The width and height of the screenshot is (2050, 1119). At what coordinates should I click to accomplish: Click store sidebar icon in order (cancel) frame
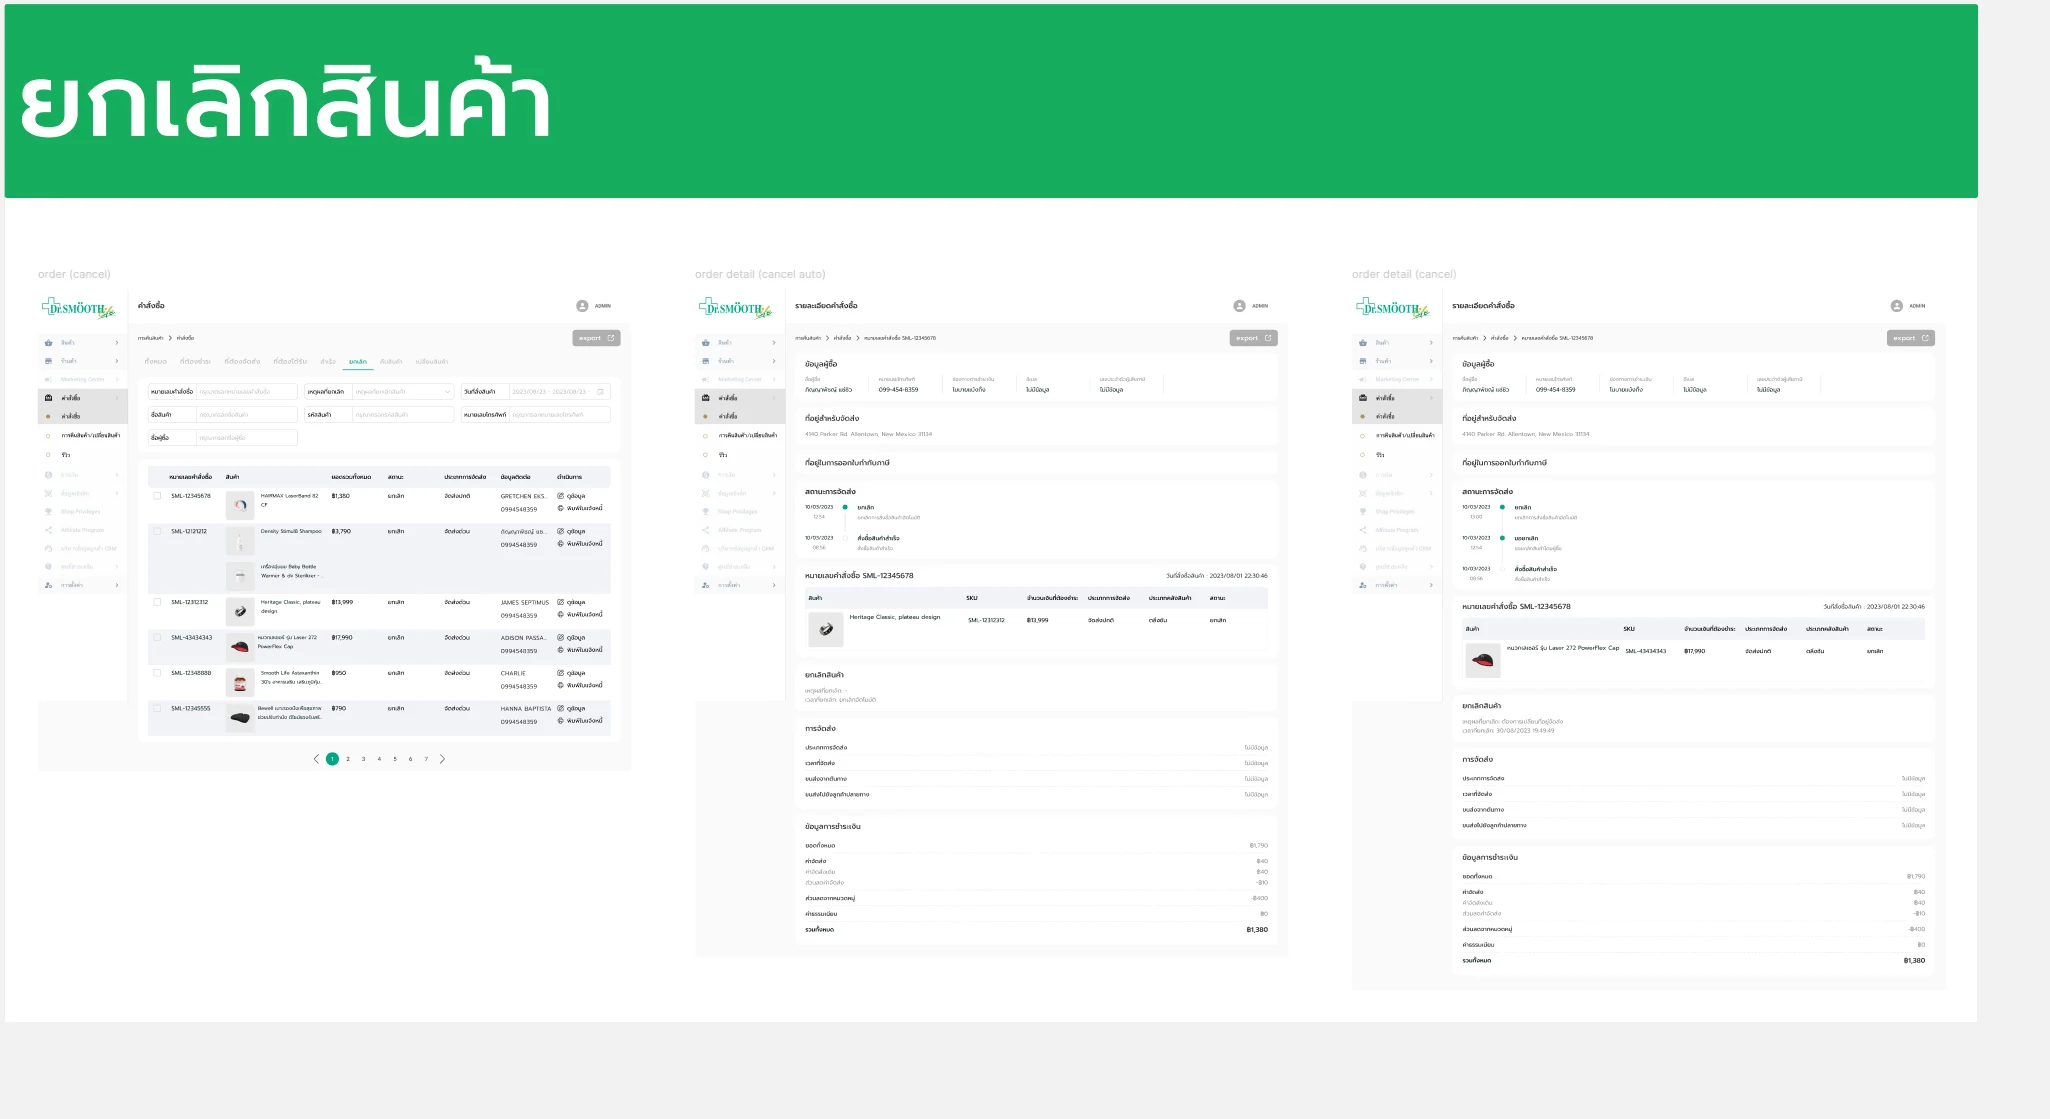coord(48,361)
